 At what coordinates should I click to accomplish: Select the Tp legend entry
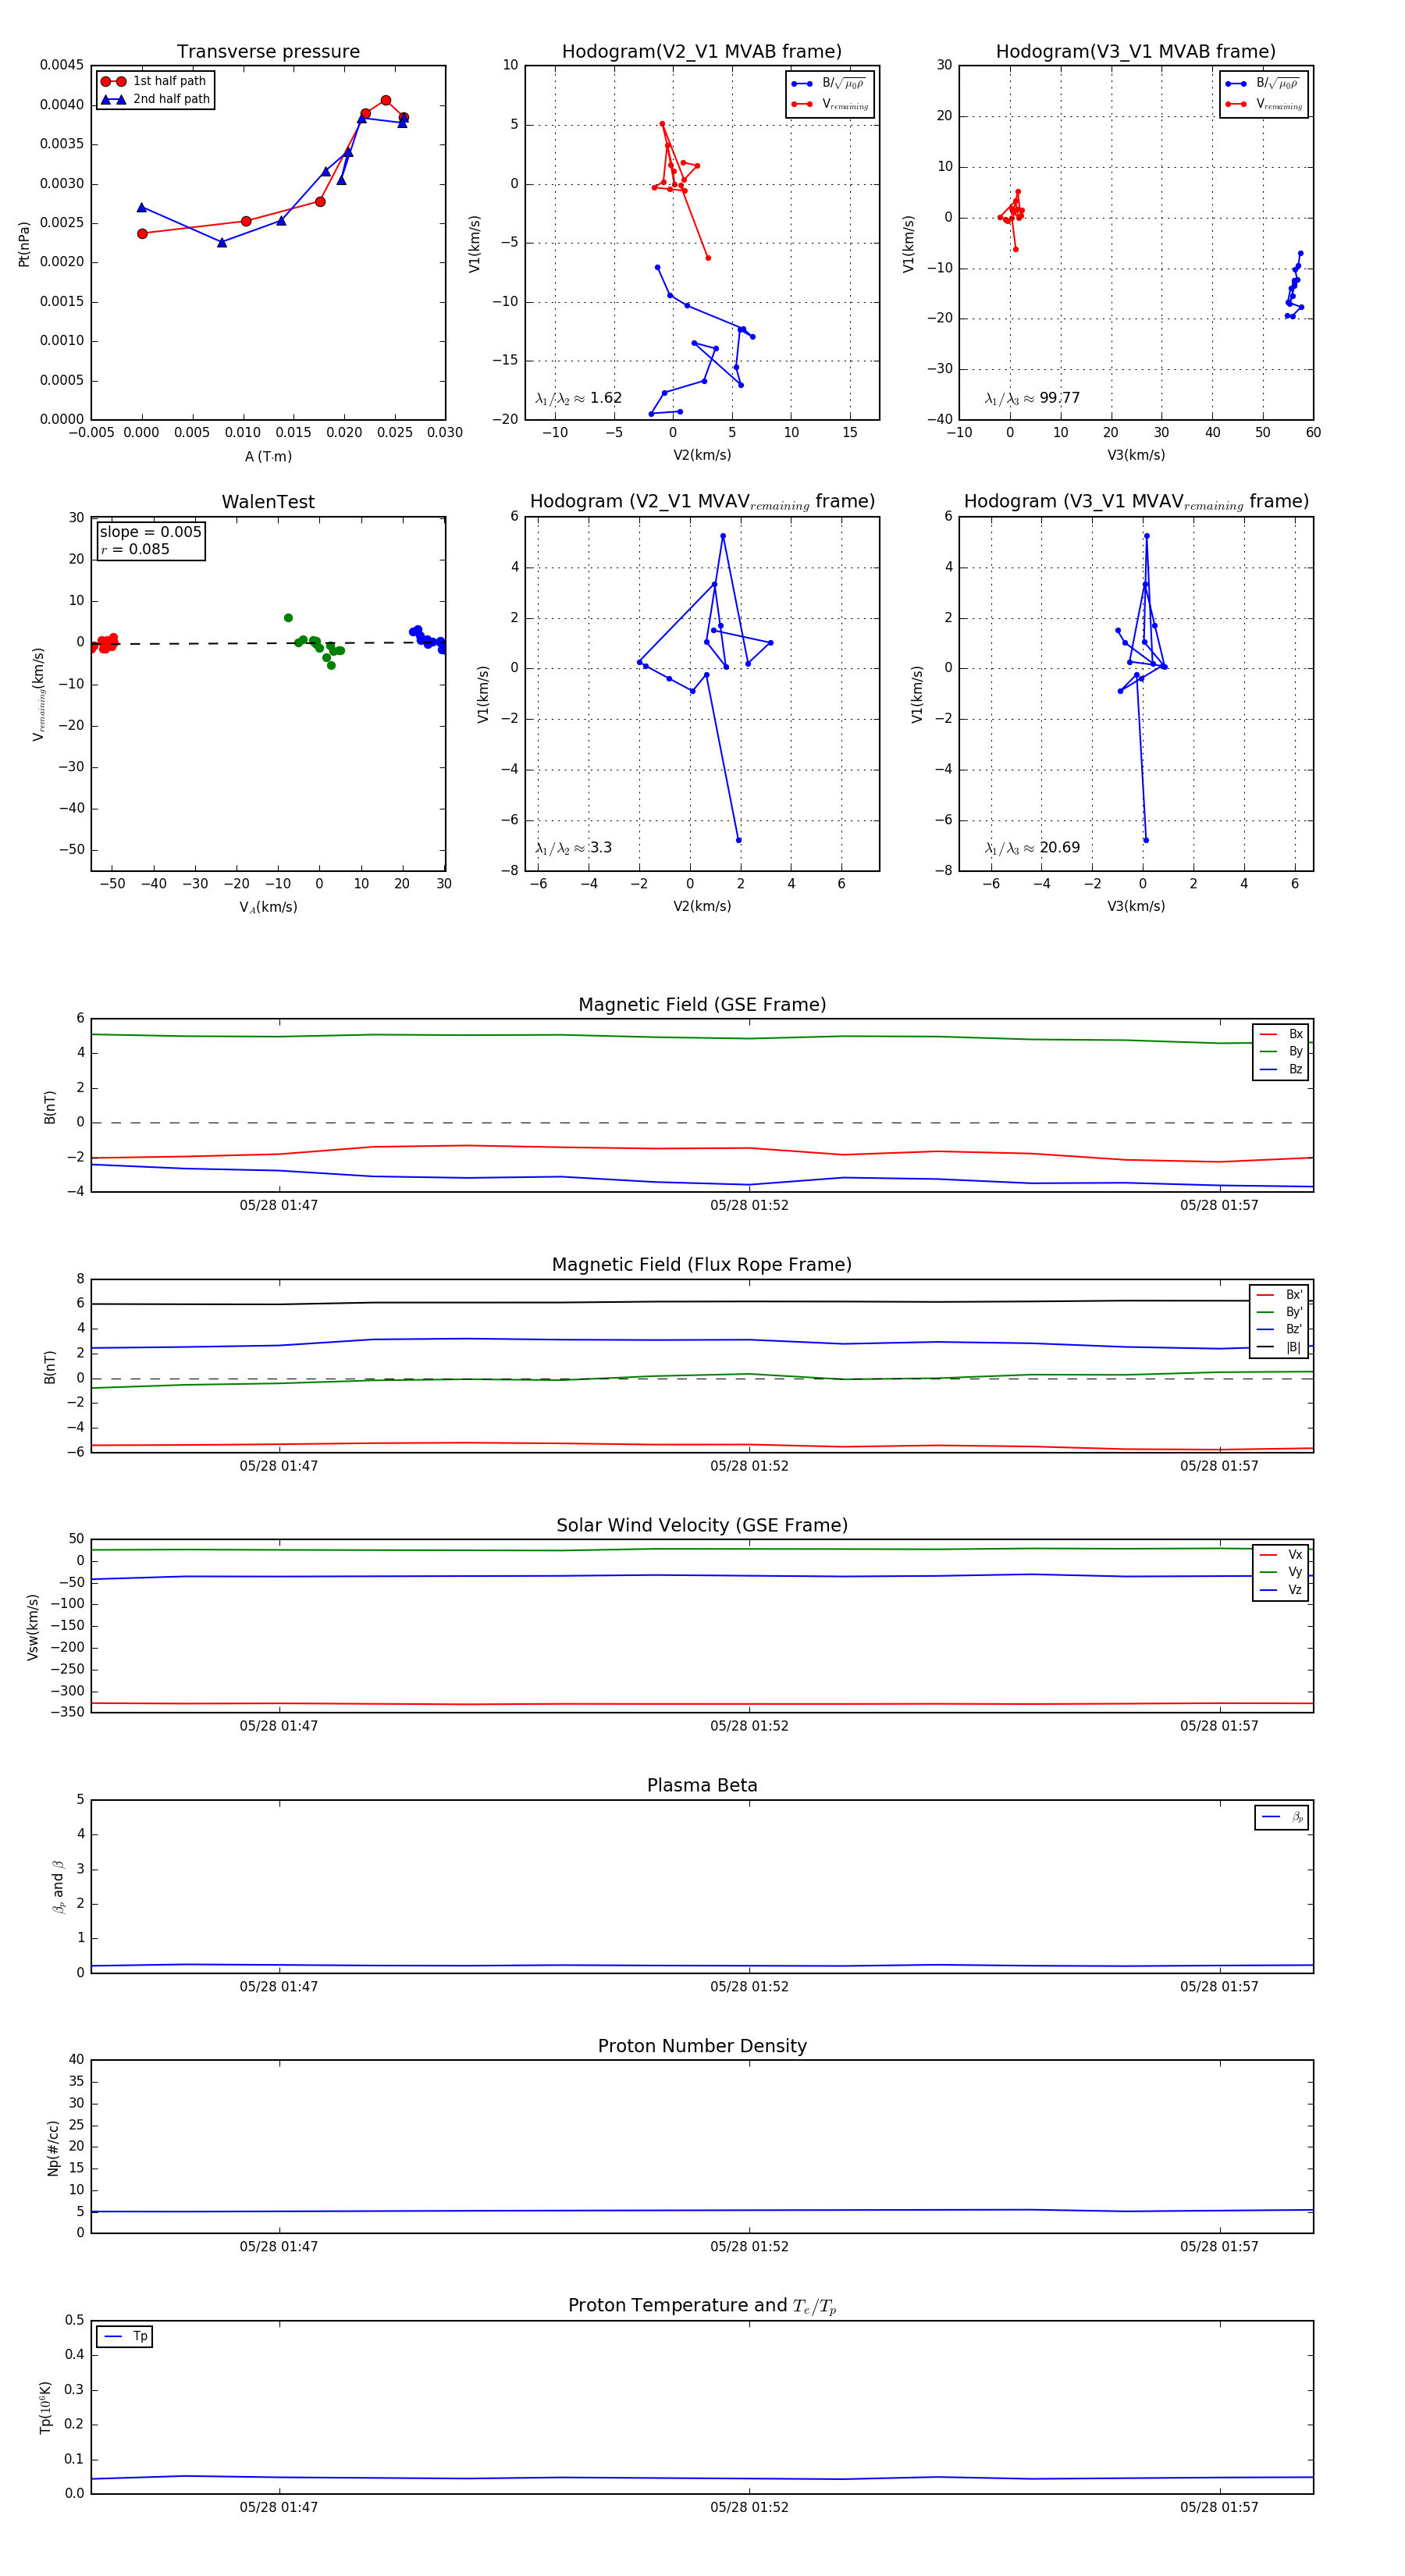(x=125, y=2337)
